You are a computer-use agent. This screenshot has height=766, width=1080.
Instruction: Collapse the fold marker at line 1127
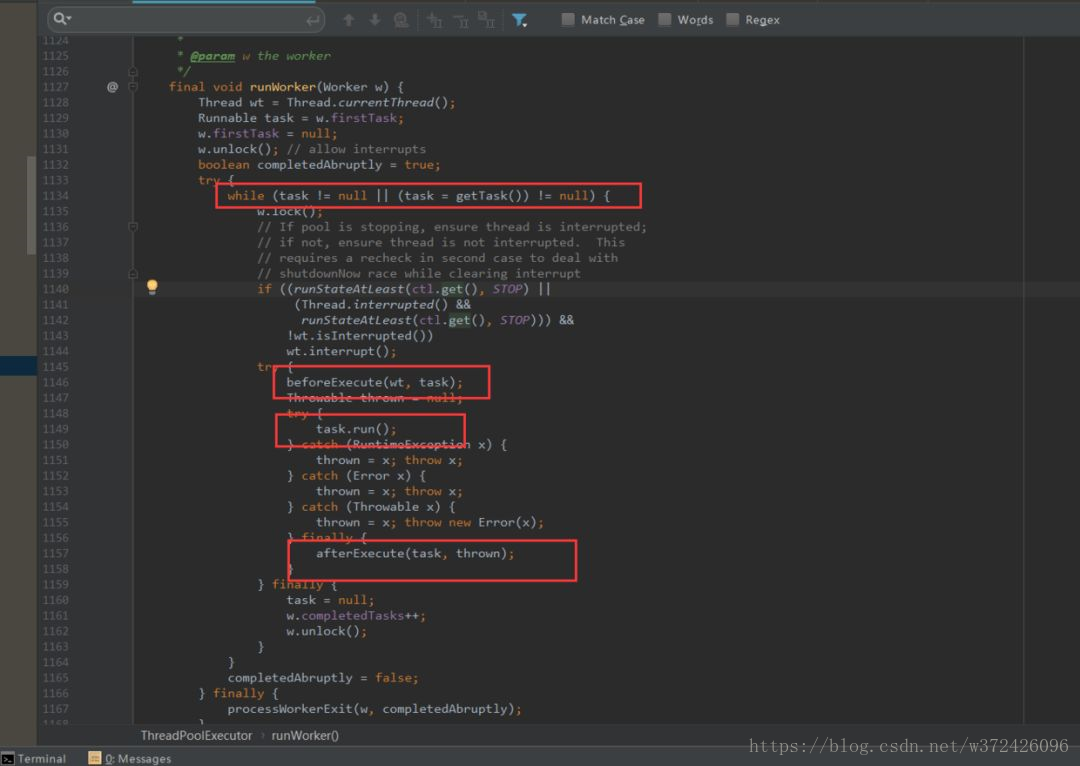(133, 87)
